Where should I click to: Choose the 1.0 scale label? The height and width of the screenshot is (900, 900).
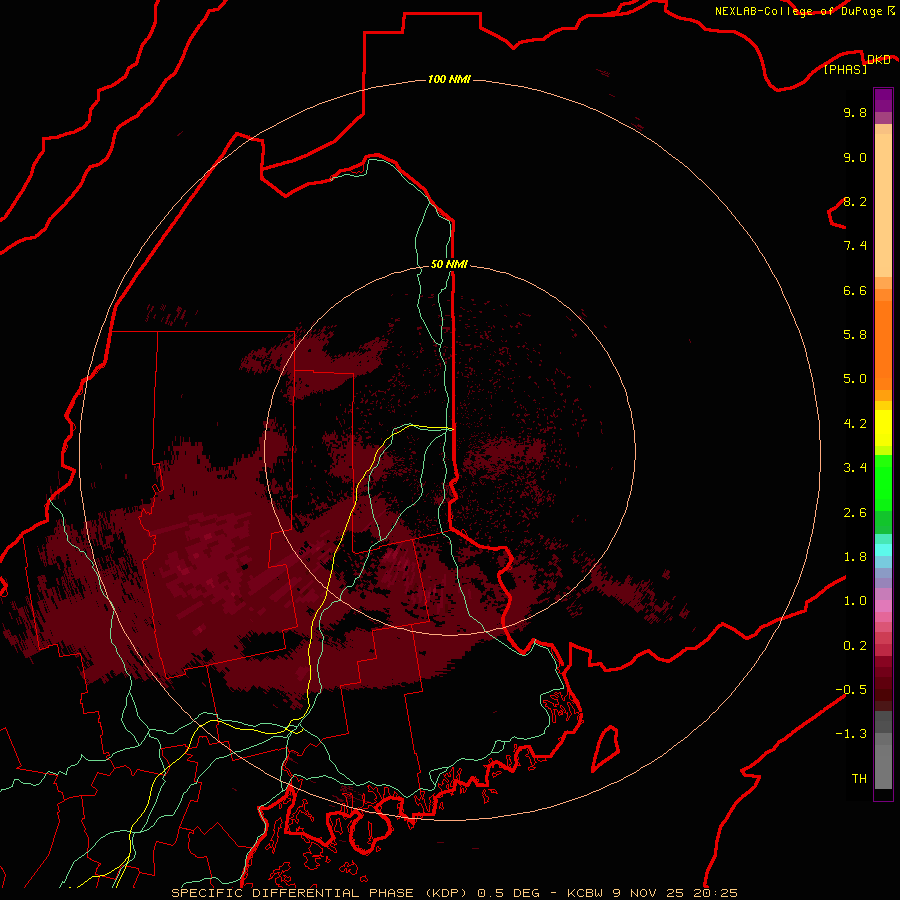(855, 601)
